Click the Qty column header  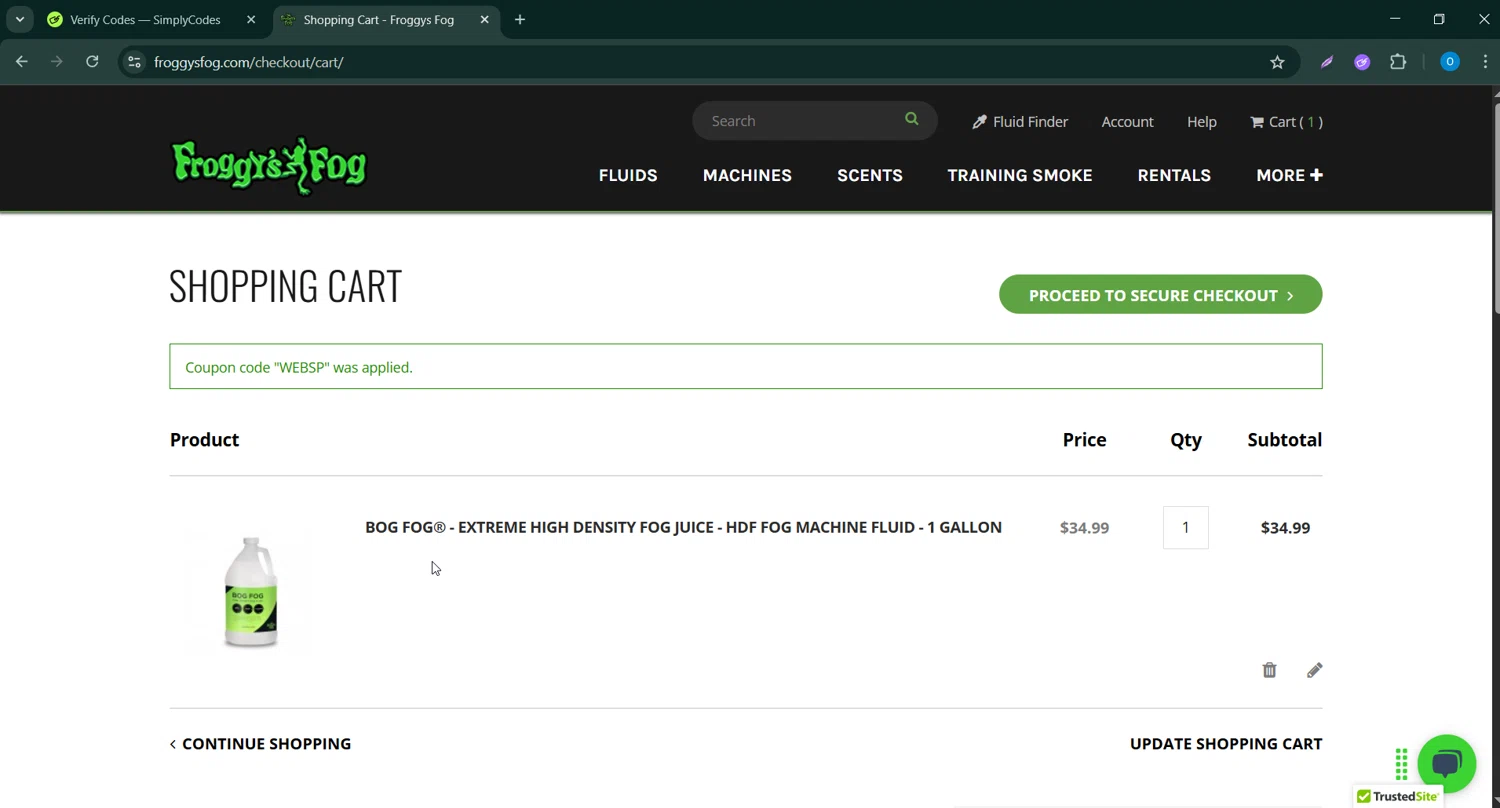pyautogui.click(x=1186, y=440)
